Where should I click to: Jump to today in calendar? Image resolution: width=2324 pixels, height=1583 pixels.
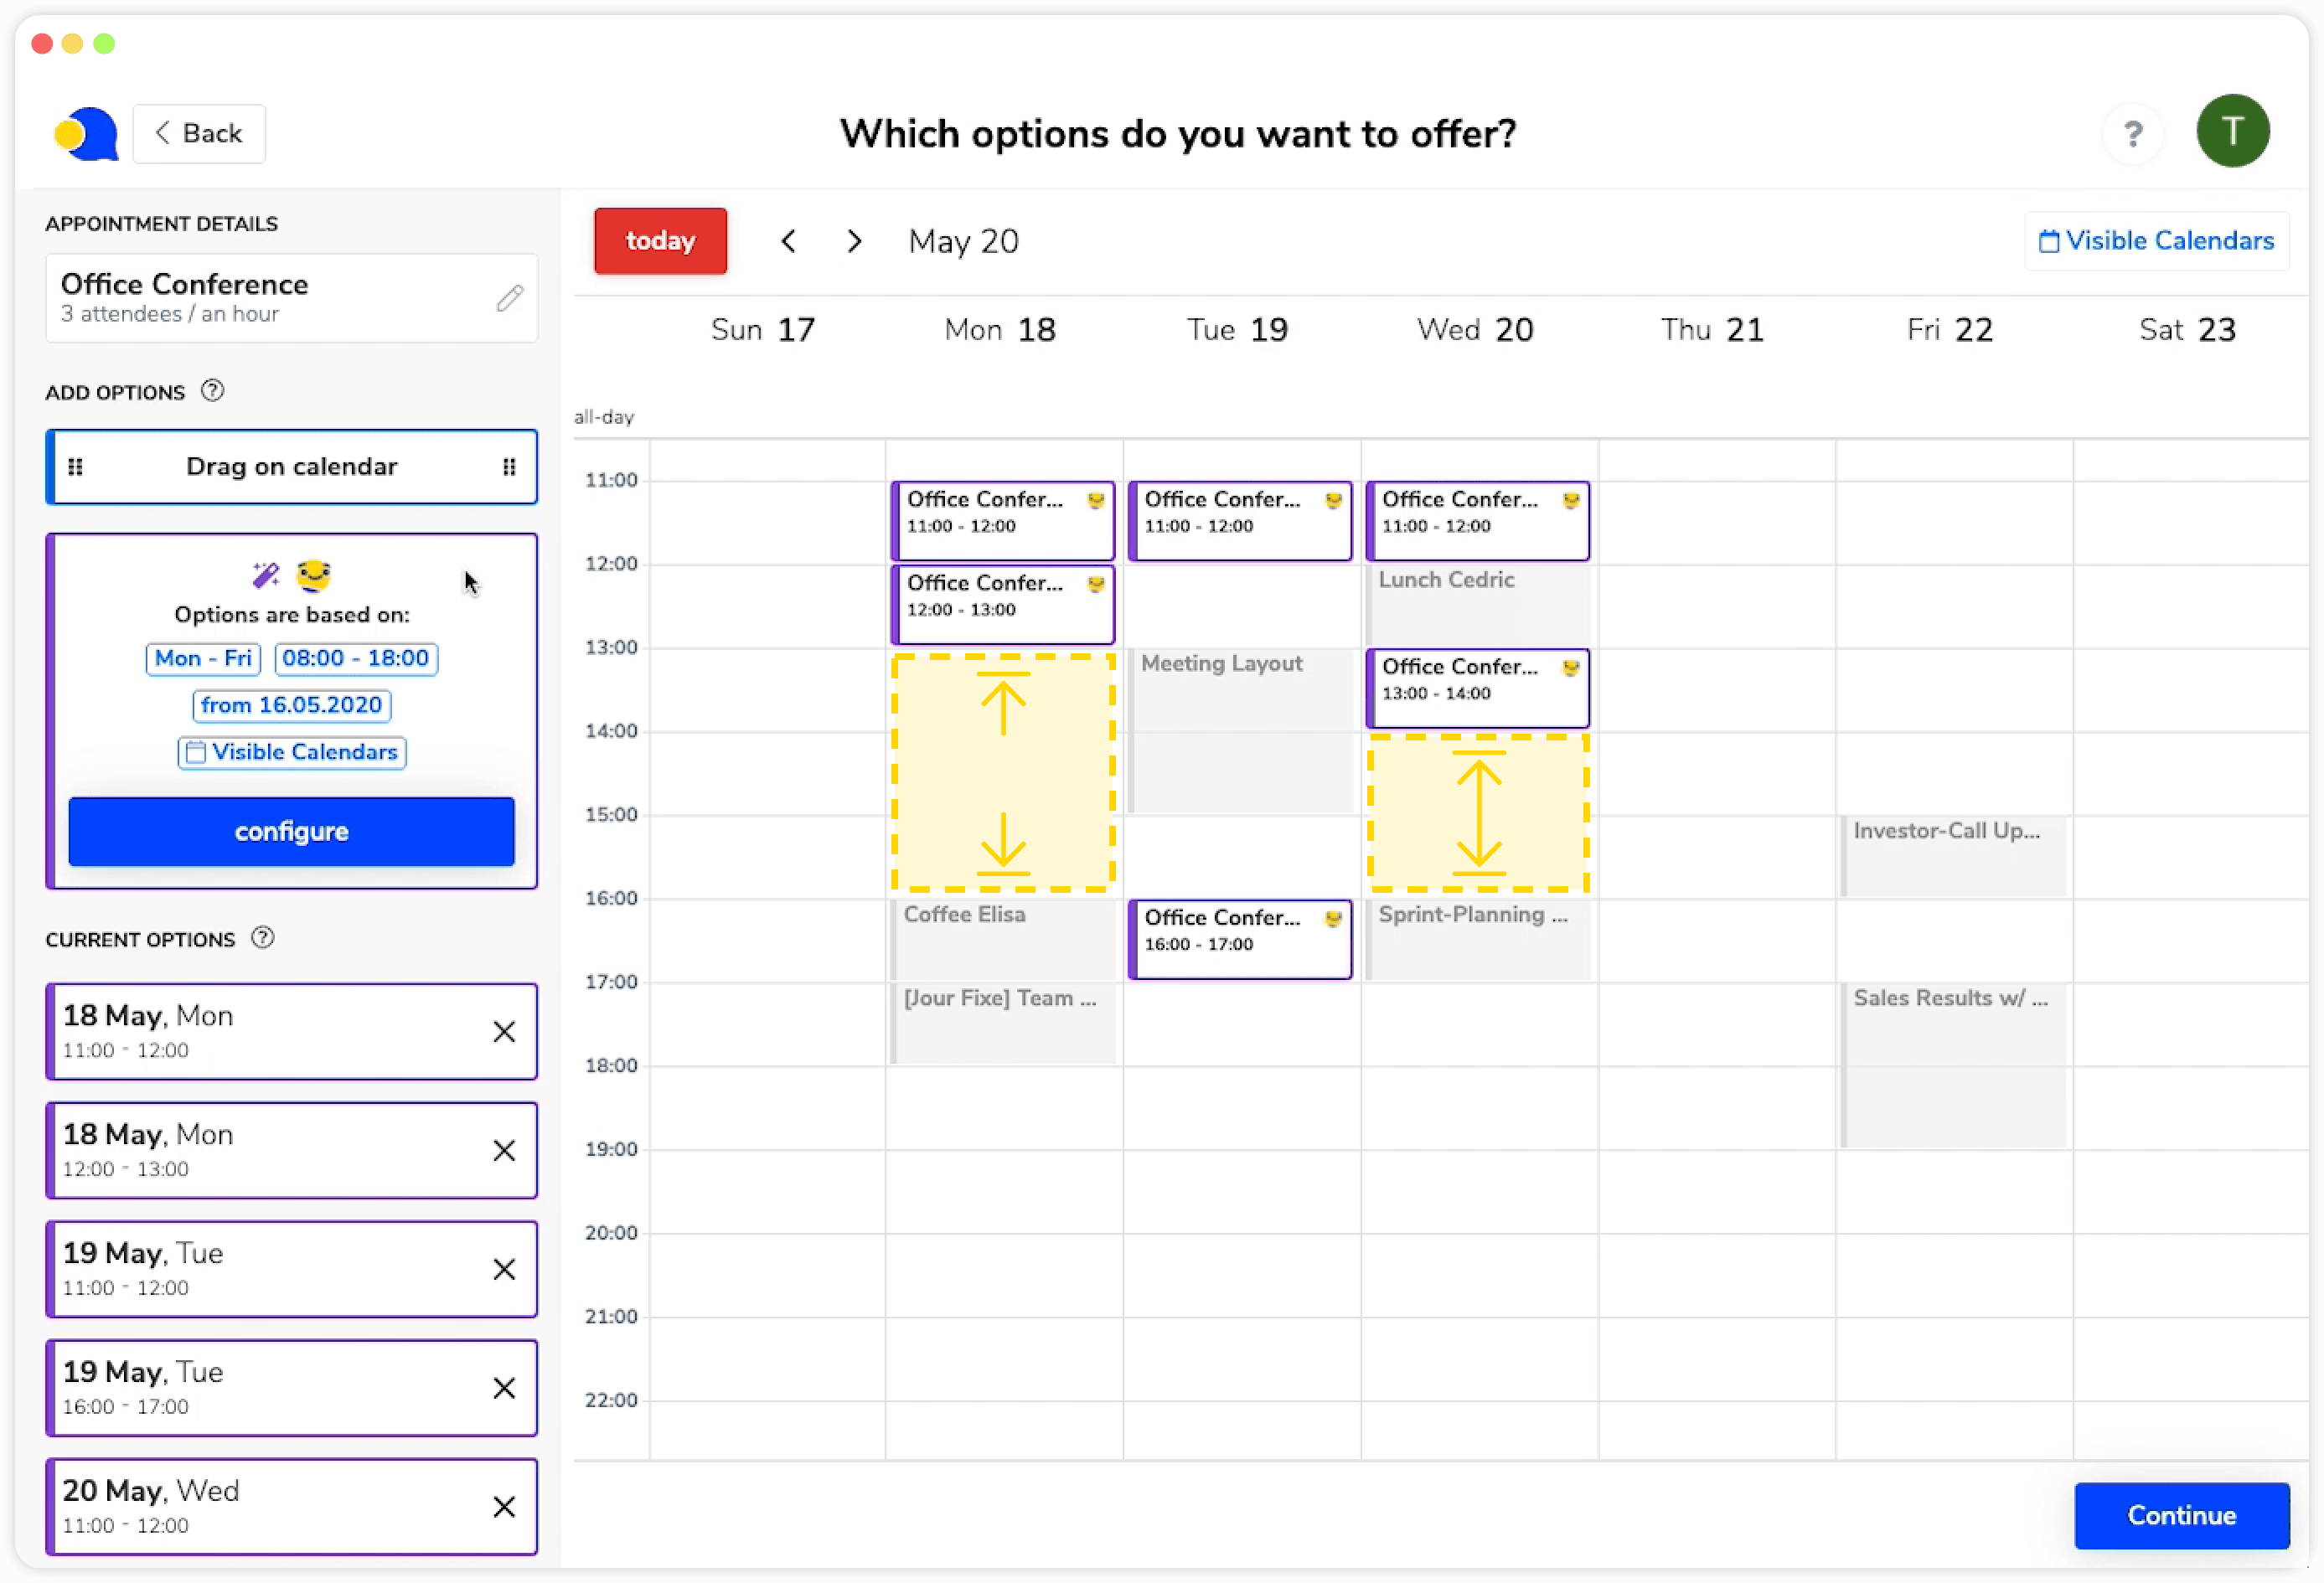point(660,241)
